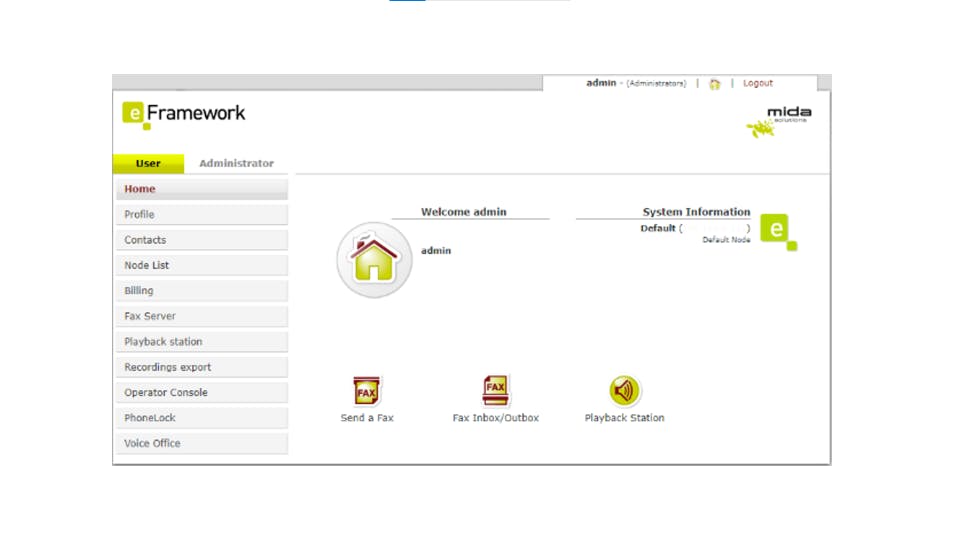The width and height of the screenshot is (960, 540).
Task: Click the (Administrators) group text
Action: [656, 83]
